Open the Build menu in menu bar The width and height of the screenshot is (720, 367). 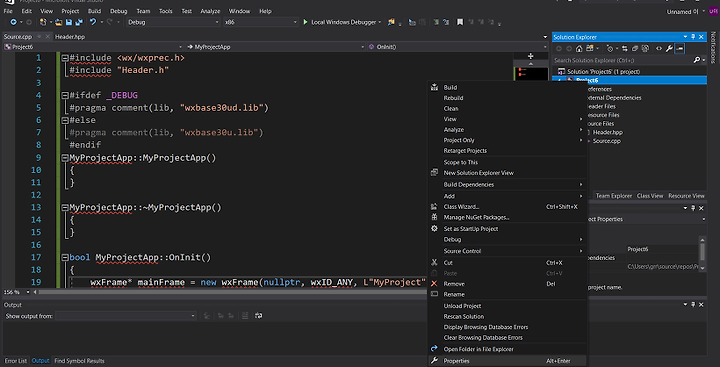(x=94, y=11)
